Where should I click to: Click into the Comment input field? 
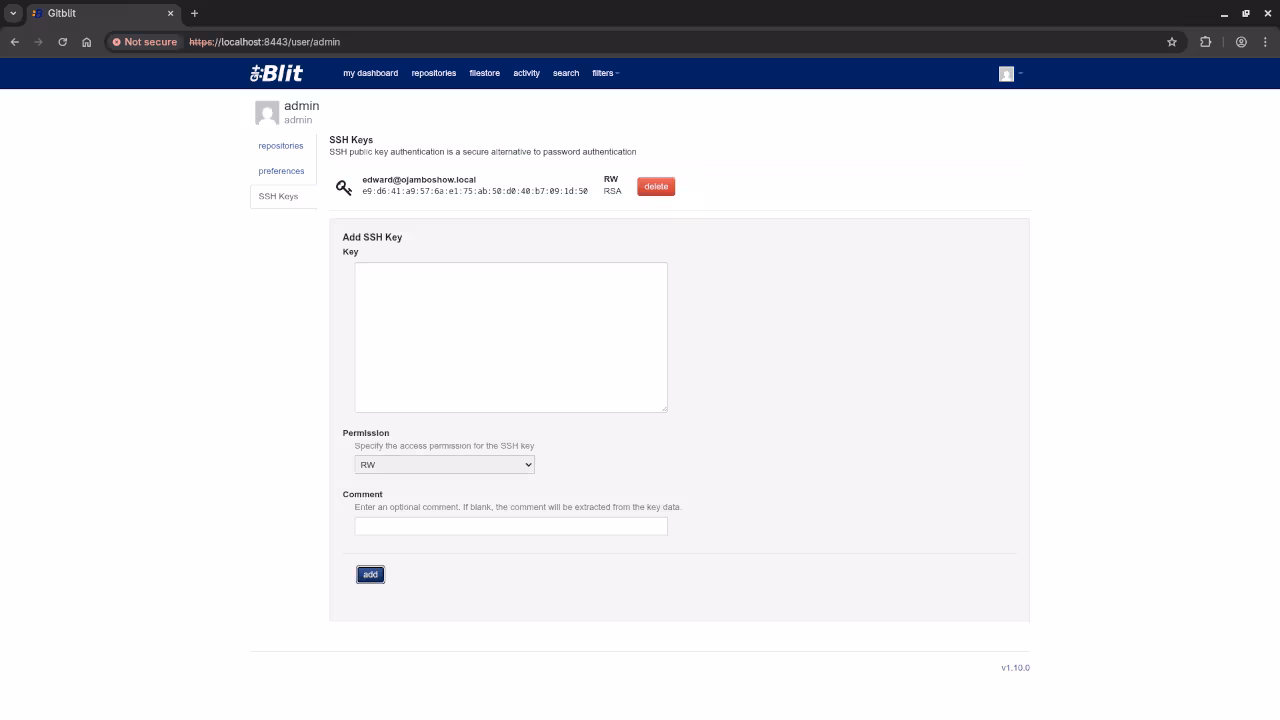(510, 526)
